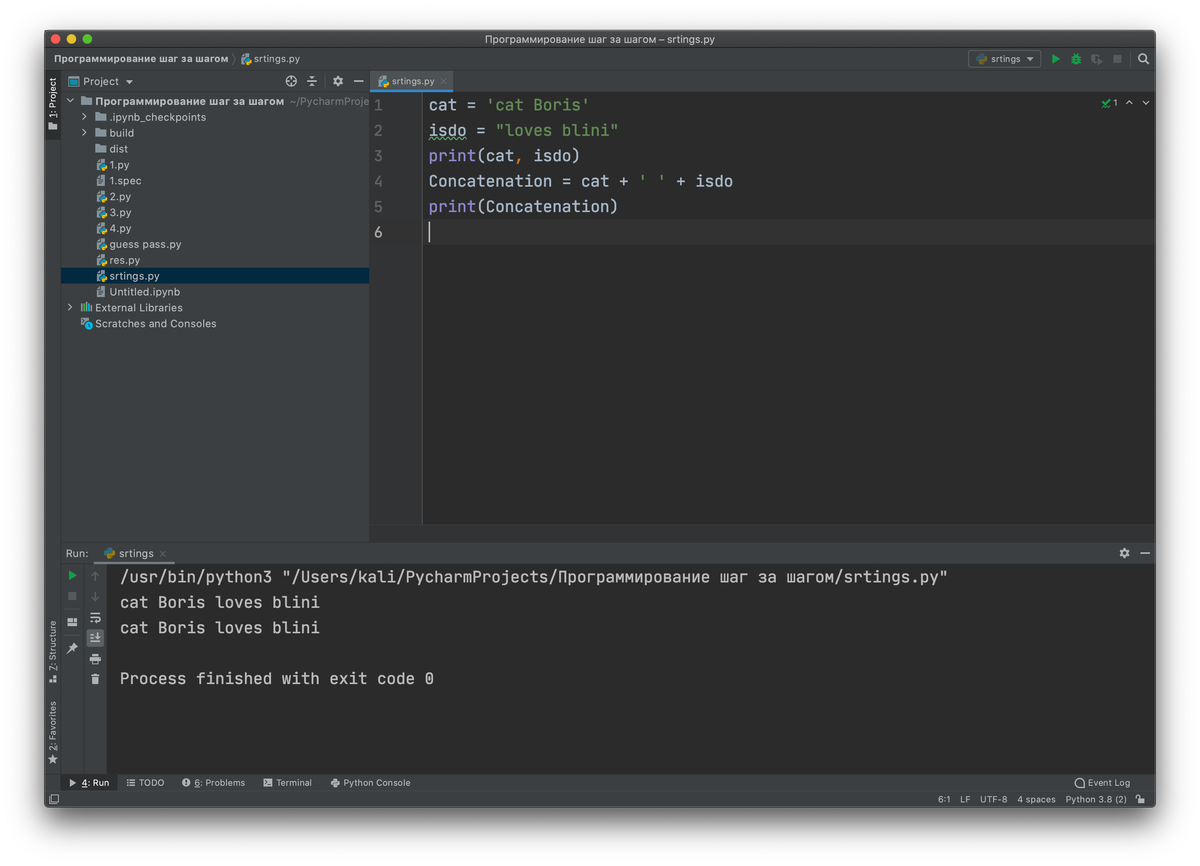Open the 6: Problems tool window
The image size is (1200, 866).
pos(214,783)
